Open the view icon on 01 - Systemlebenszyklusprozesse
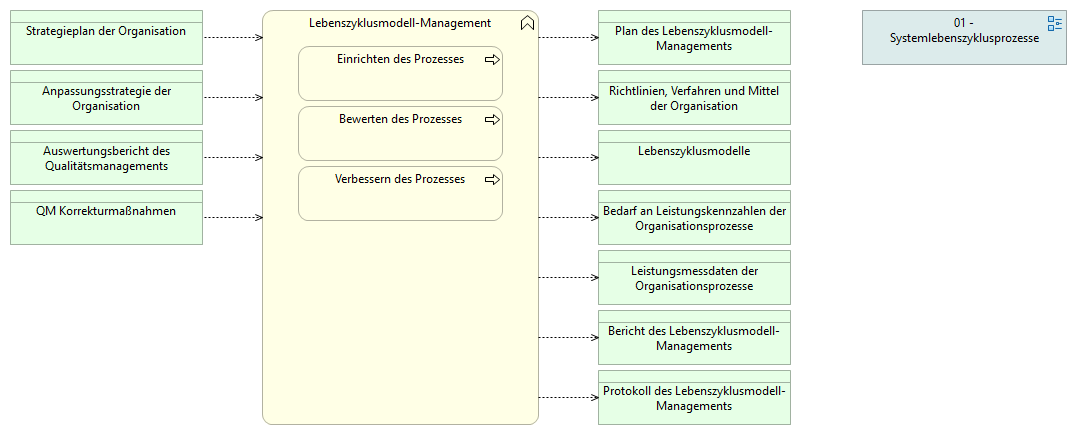Image resolution: width=1077 pixels, height=435 pixels. tap(1054, 24)
